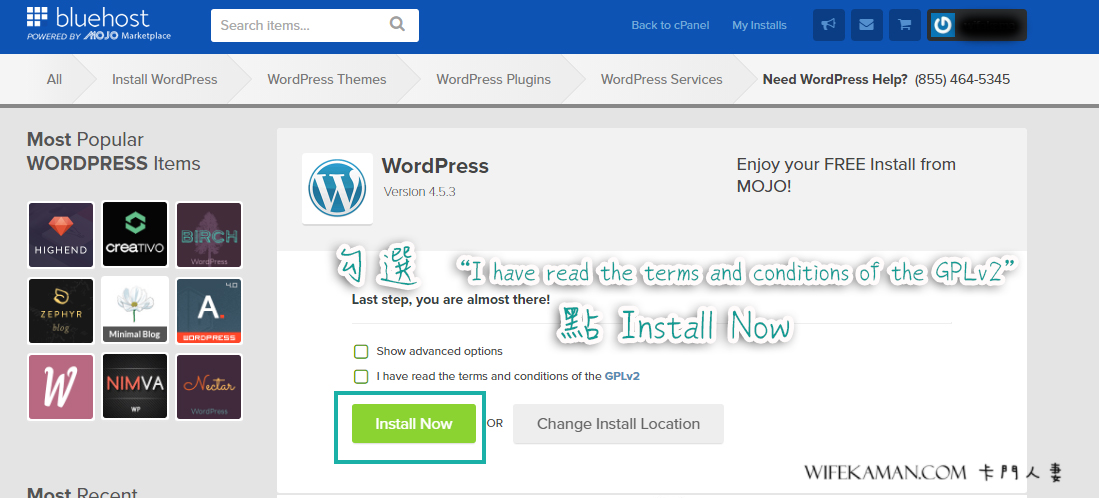This screenshot has height=498, width=1099.
Task: Check the GPLv2 terms agreement box
Action: (361, 377)
